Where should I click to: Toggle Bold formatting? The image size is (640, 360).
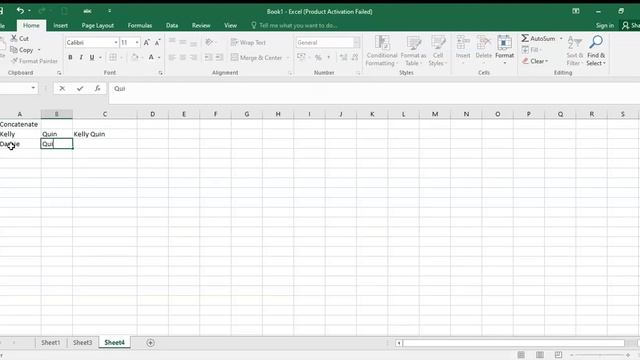pyautogui.click(x=70, y=58)
